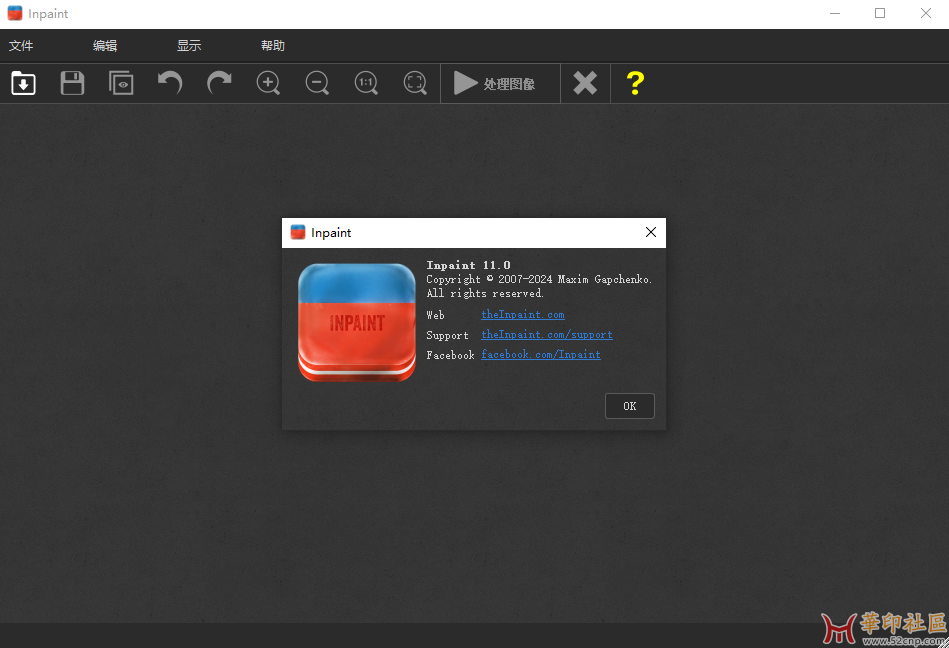Click the Zoom in magnifier icon
The width and height of the screenshot is (949, 648).
coord(268,83)
